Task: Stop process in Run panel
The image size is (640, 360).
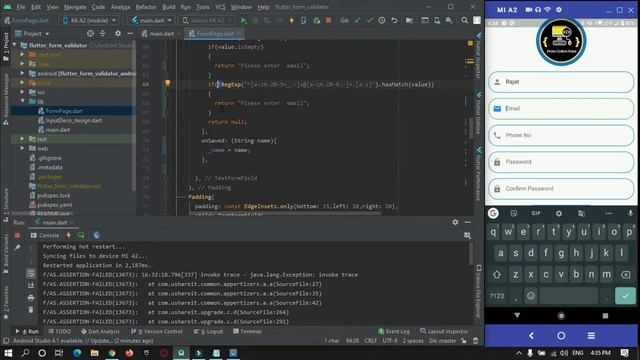Action: click(x=18, y=236)
